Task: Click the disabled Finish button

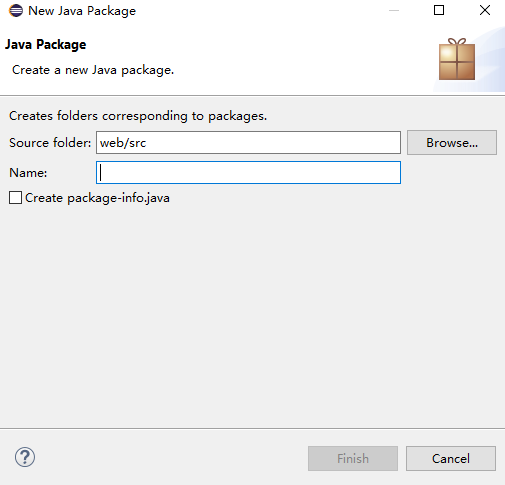Action: pyautogui.click(x=353, y=458)
